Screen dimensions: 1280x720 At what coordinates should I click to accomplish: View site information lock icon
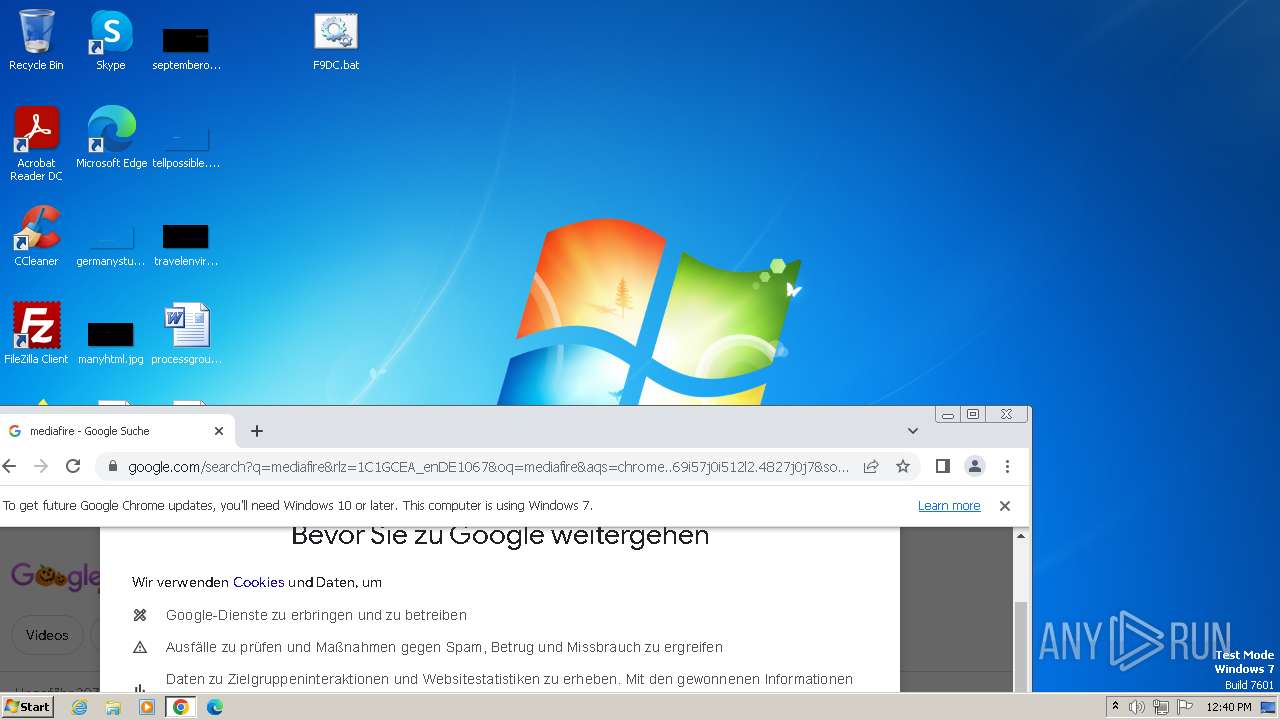coord(112,466)
